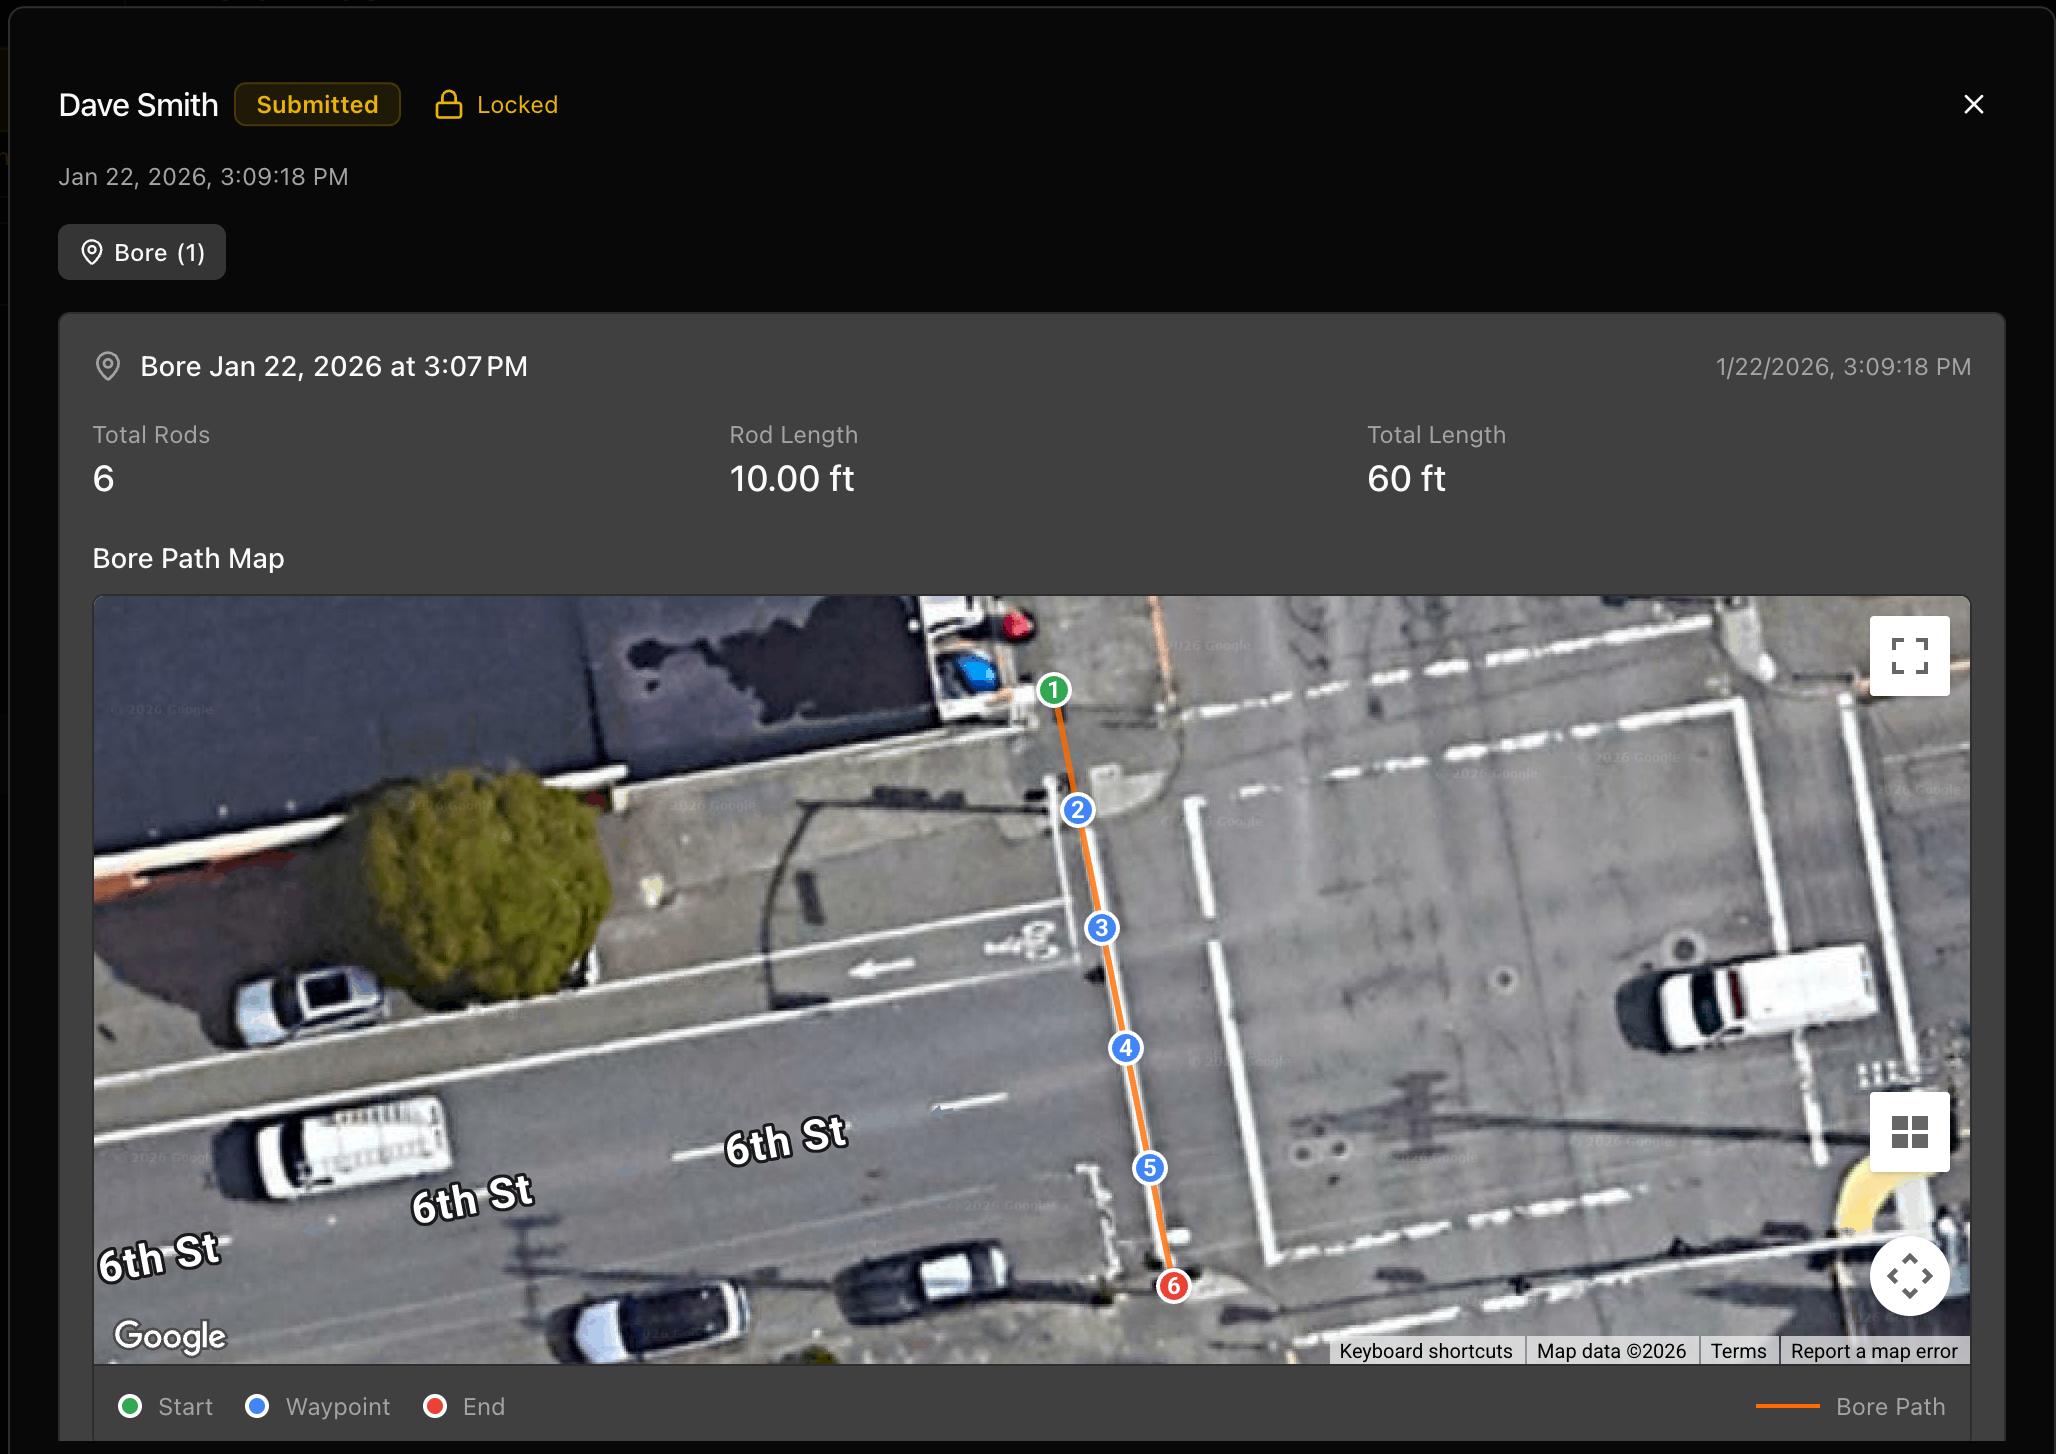
Task: Select waypoint marker 2 on map
Action: [x=1077, y=810]
